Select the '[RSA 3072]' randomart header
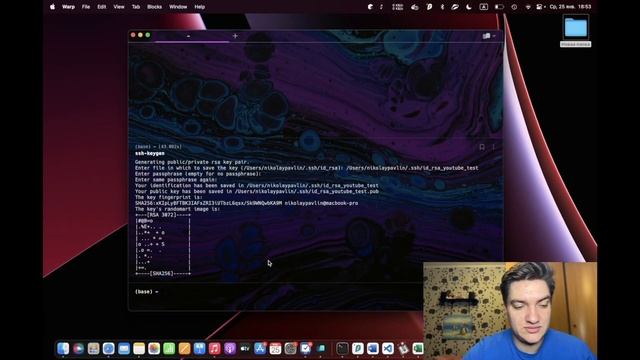The height and width of the screenshot is (360, 640). coord(162,215)
